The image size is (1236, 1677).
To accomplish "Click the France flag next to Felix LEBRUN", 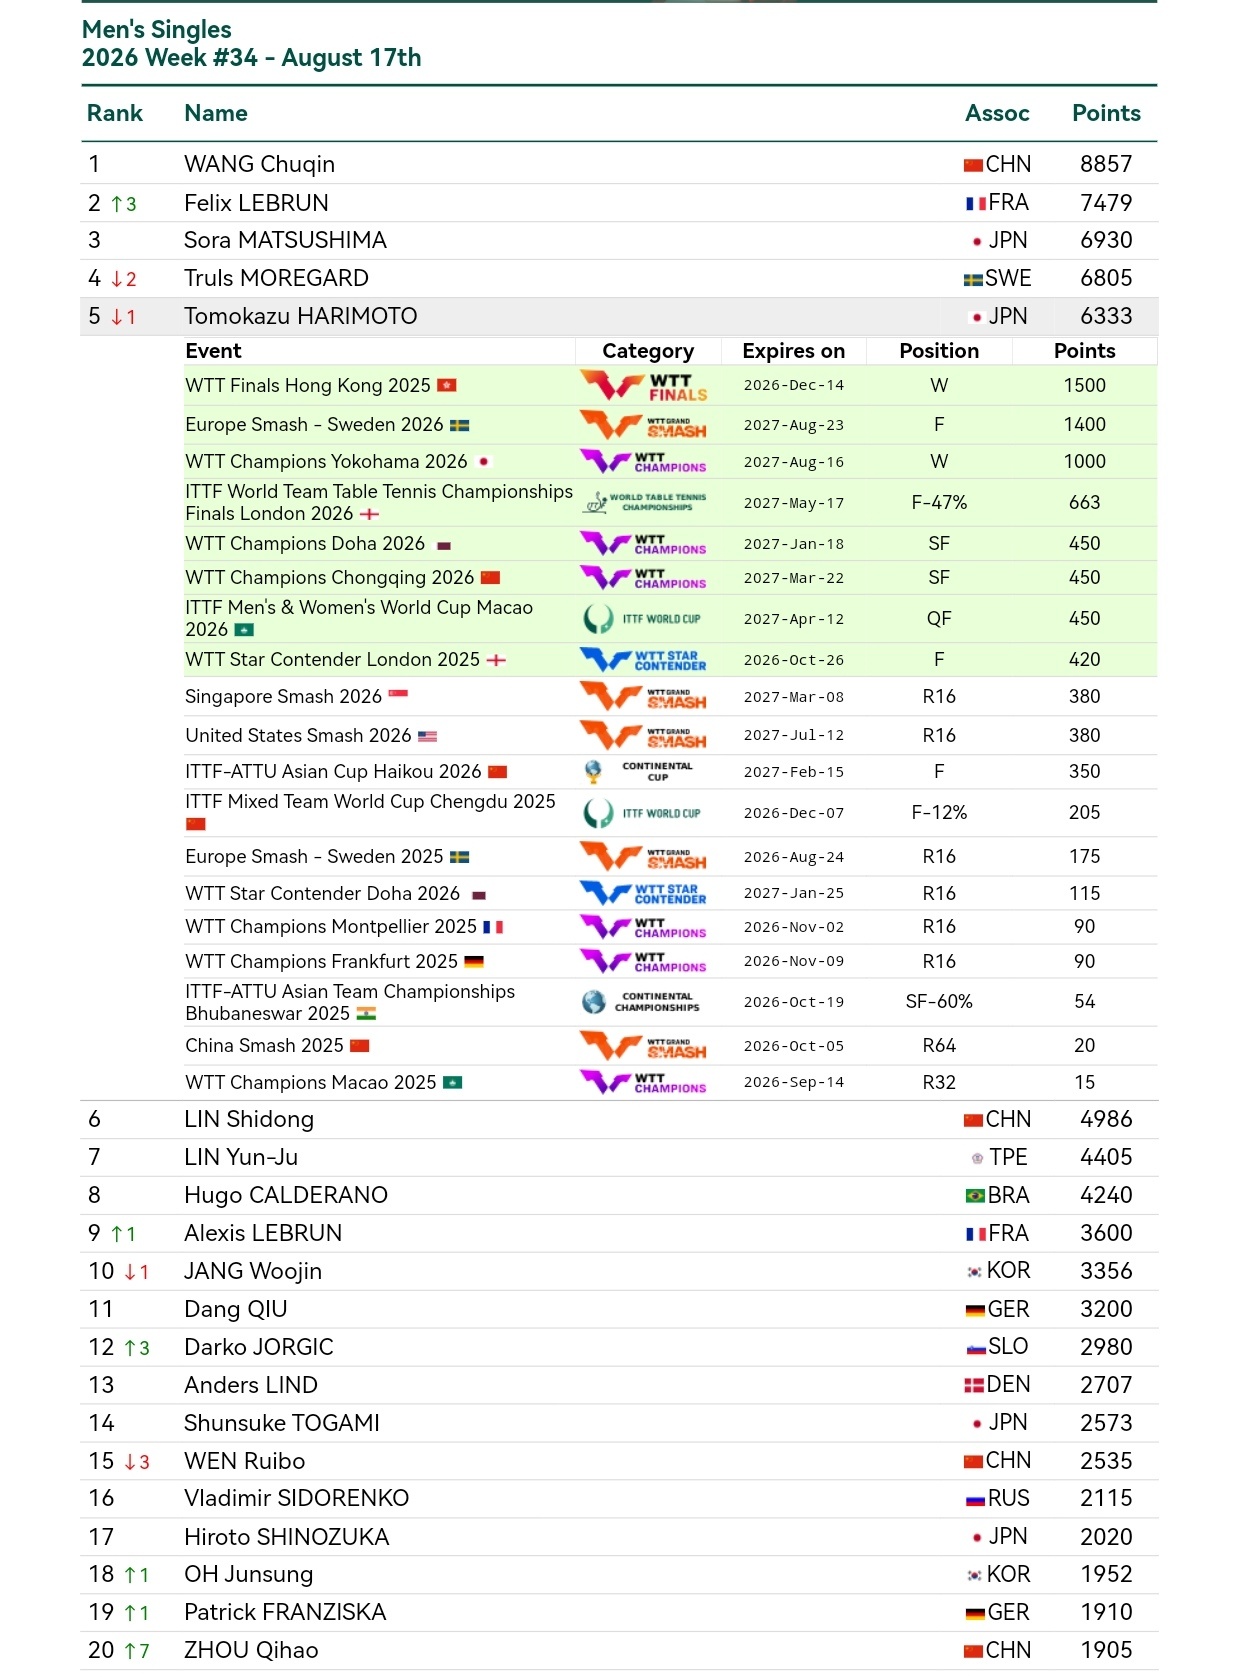I will click(976, 204).
